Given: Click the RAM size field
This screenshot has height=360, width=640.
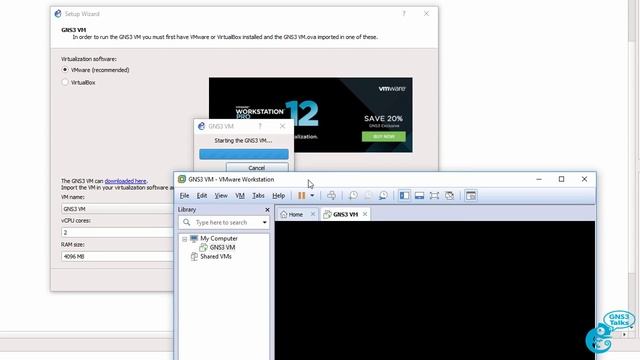Looking at the screenshot, I should 117,256.
